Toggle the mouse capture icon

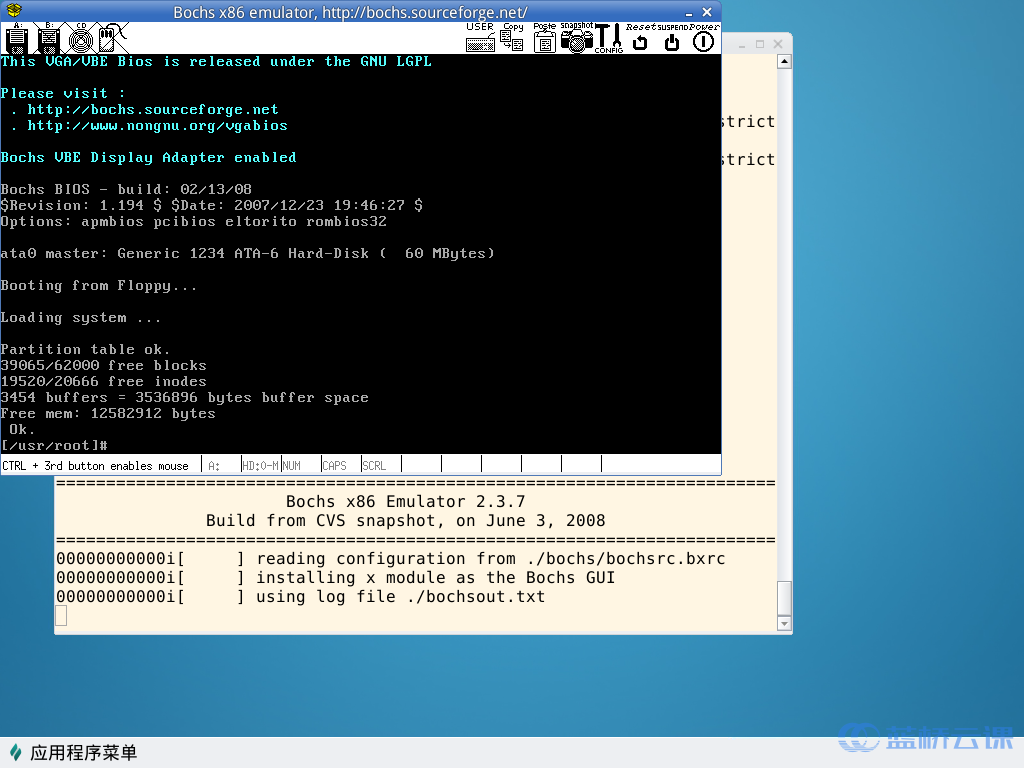tap(112, 39)
